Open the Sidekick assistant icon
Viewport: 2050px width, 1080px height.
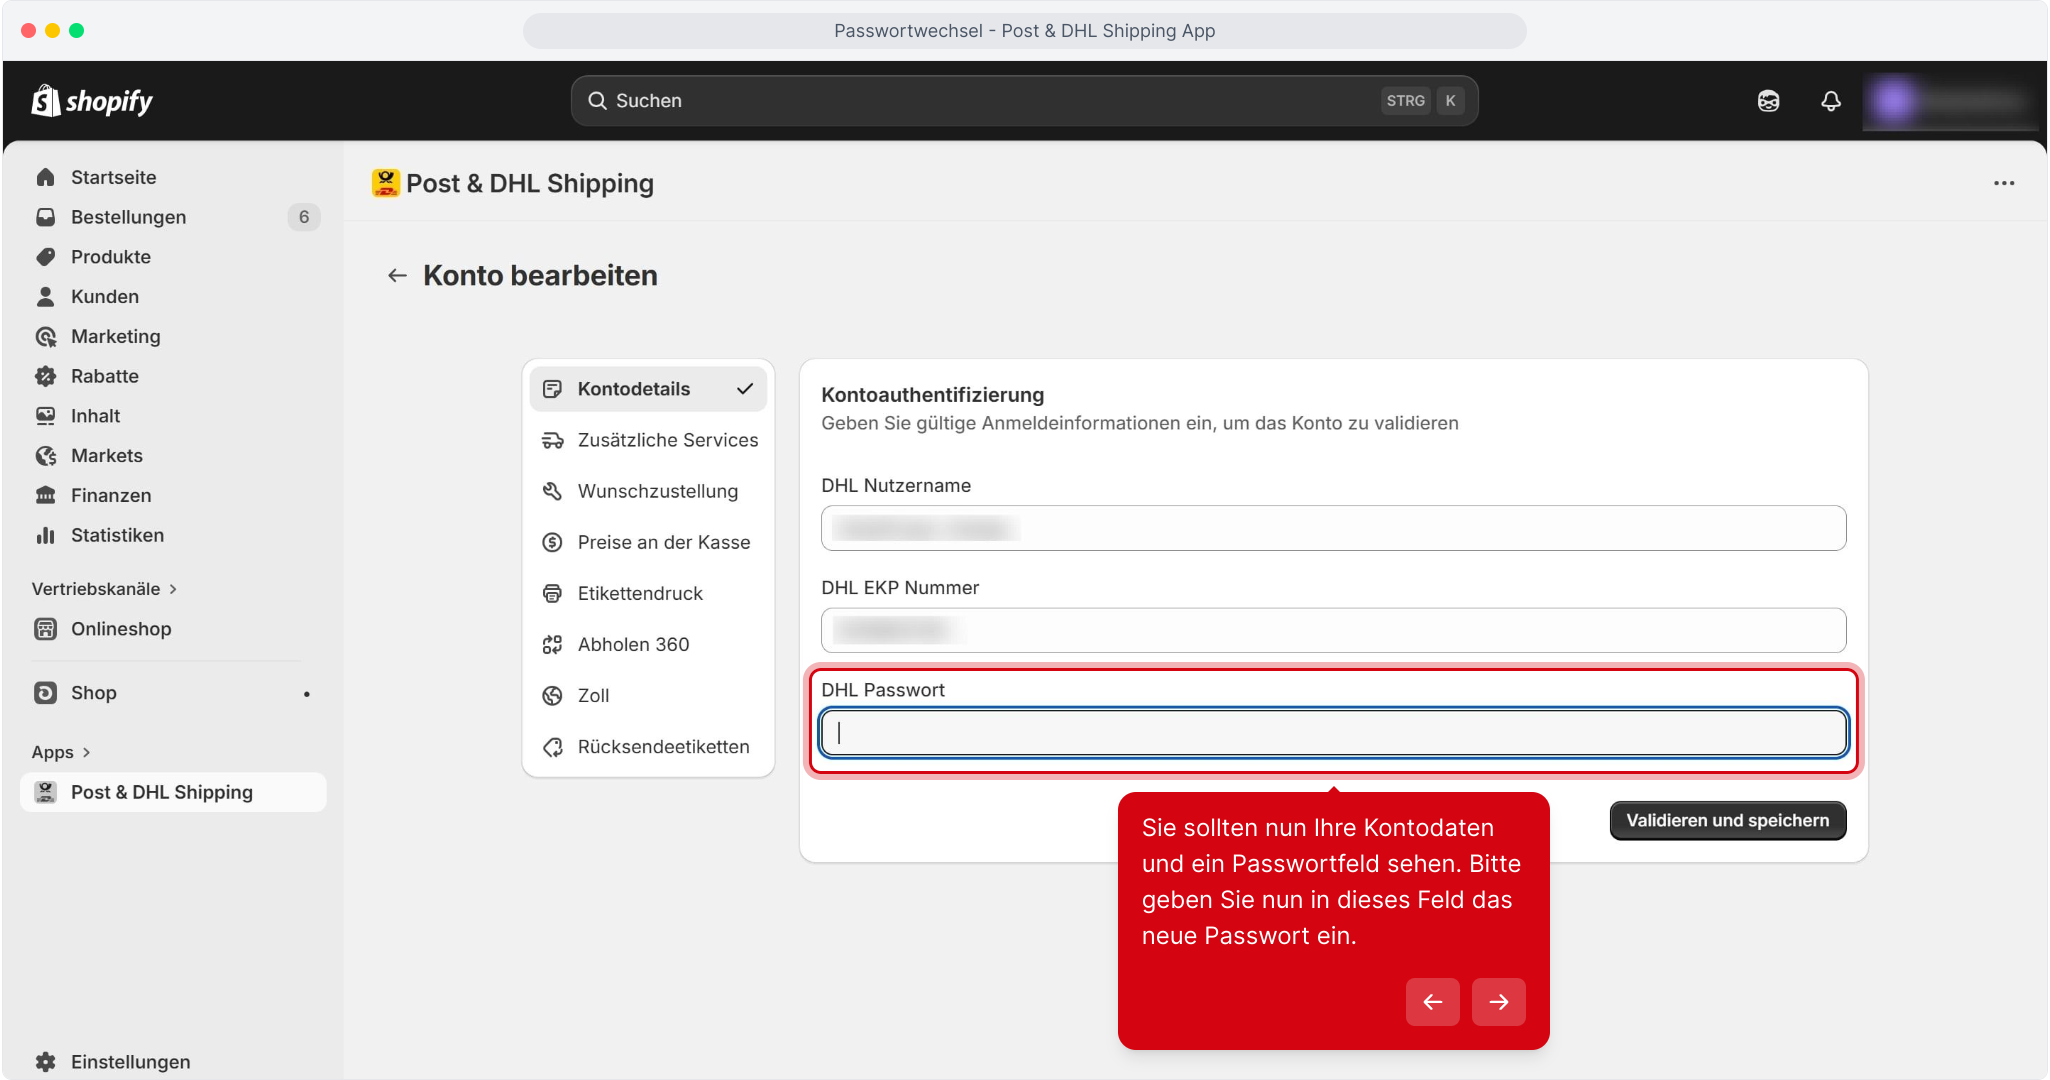tap(1768, 101)
